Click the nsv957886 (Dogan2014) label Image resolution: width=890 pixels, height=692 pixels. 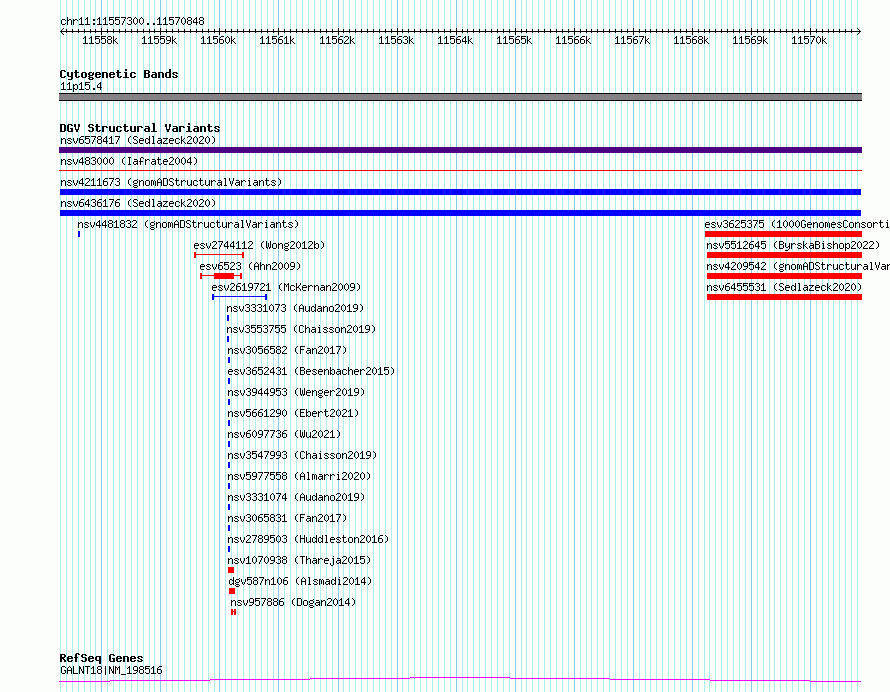(293, 602)
